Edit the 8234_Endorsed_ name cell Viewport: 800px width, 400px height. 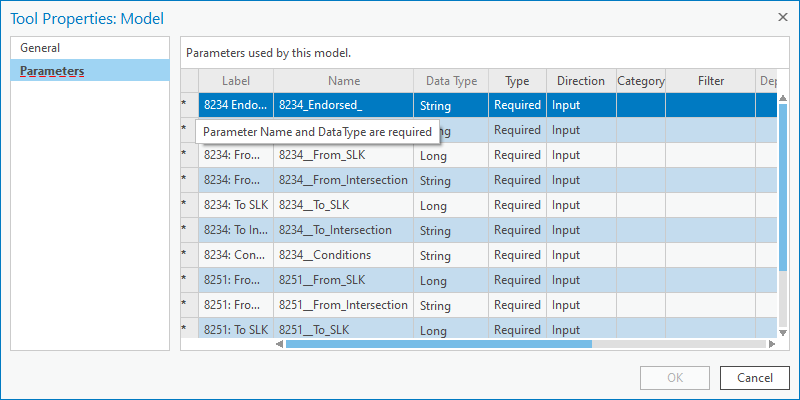[343, 105]
